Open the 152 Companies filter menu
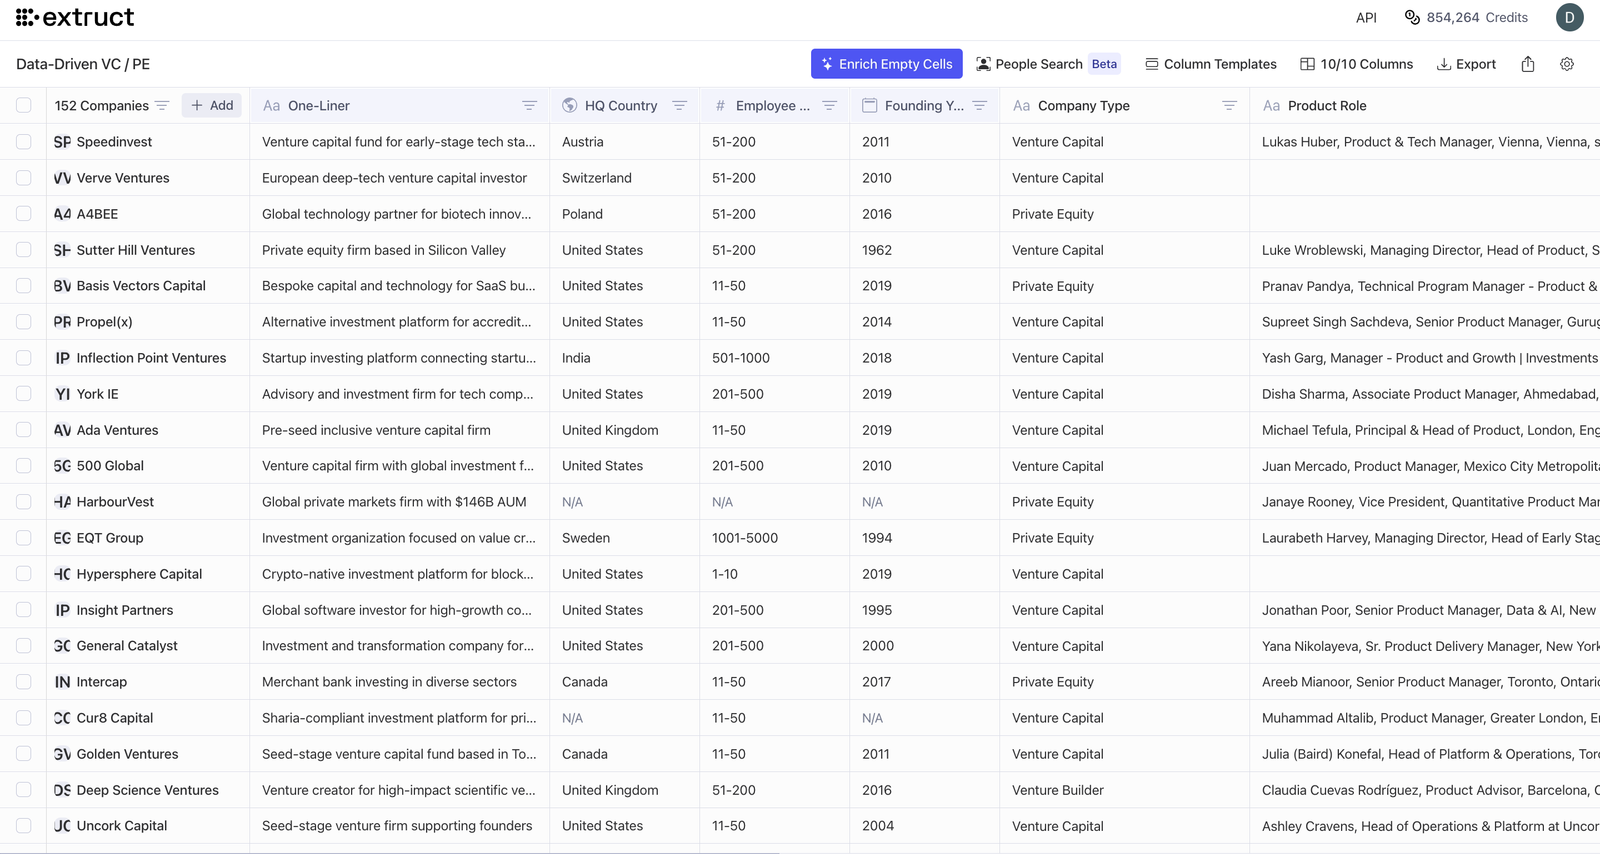The height and width of the screenshot is (854, 1600). click(x=162, y=105)
